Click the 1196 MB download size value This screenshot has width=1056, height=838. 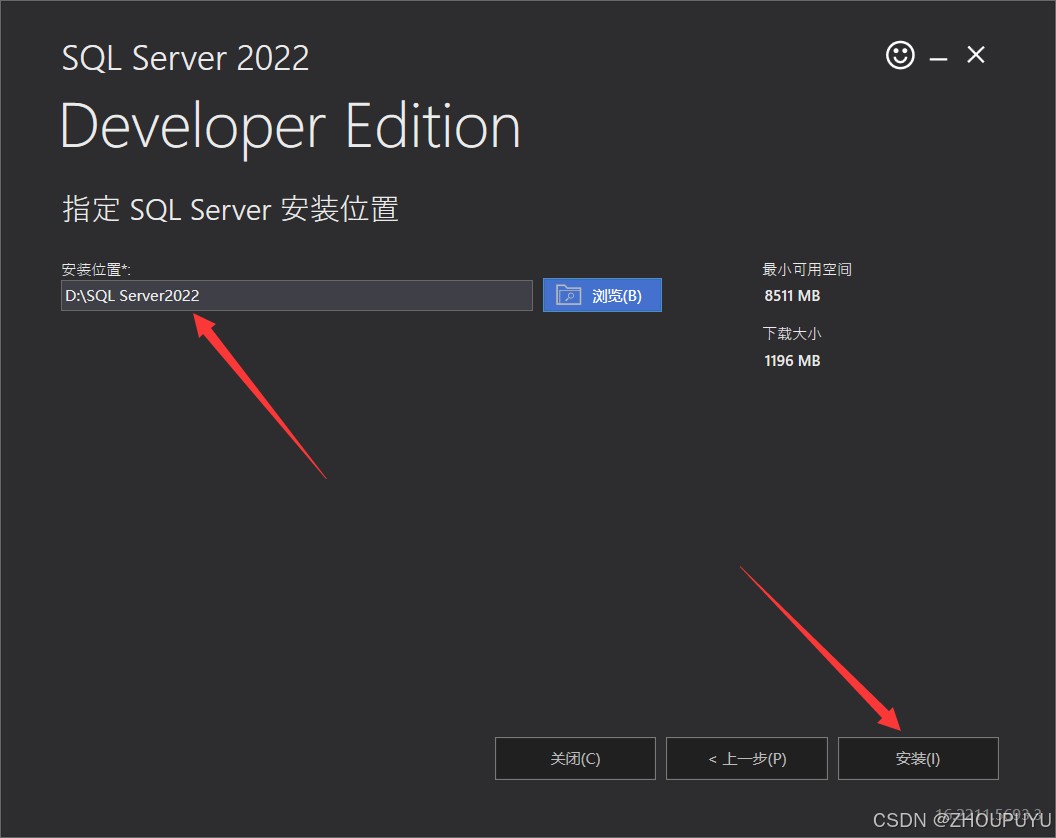click(x=791, y=360)
